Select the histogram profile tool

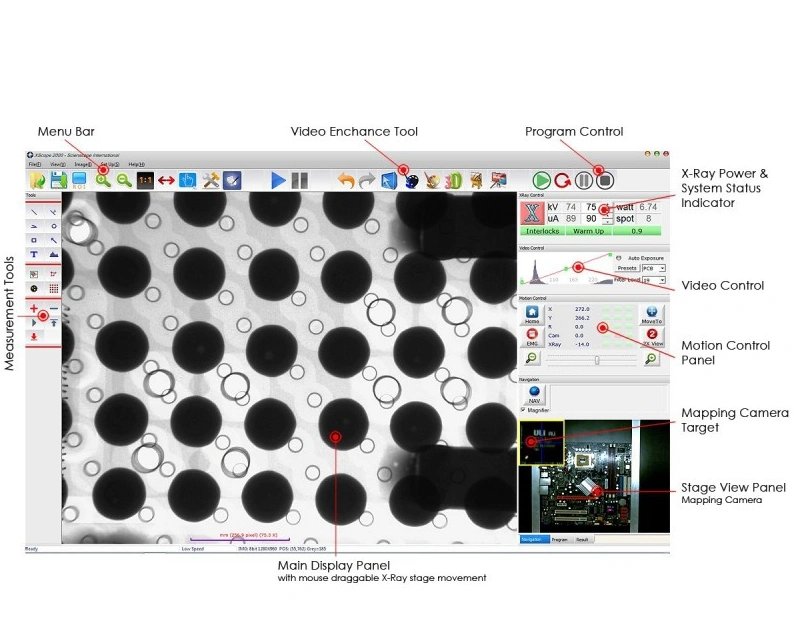pos(54,254)
